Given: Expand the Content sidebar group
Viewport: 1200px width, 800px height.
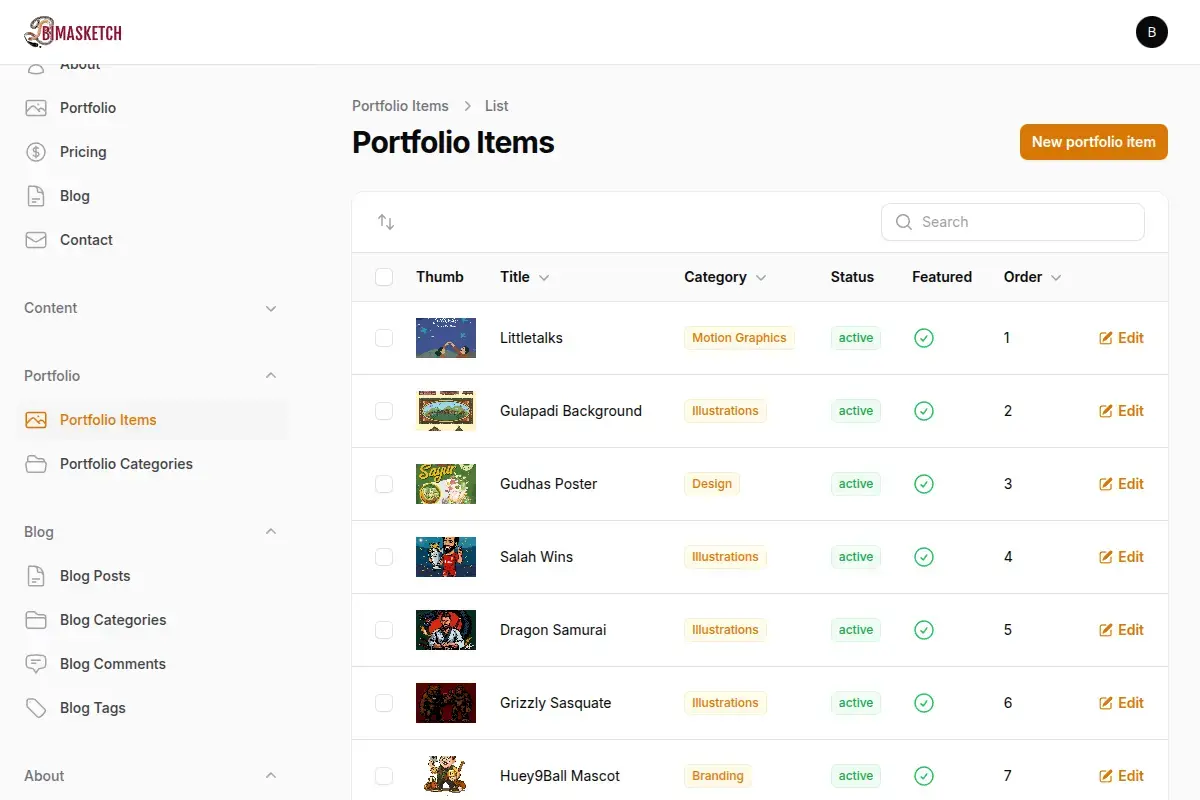Looking at the screenshot, I should (x=271, y=308).
